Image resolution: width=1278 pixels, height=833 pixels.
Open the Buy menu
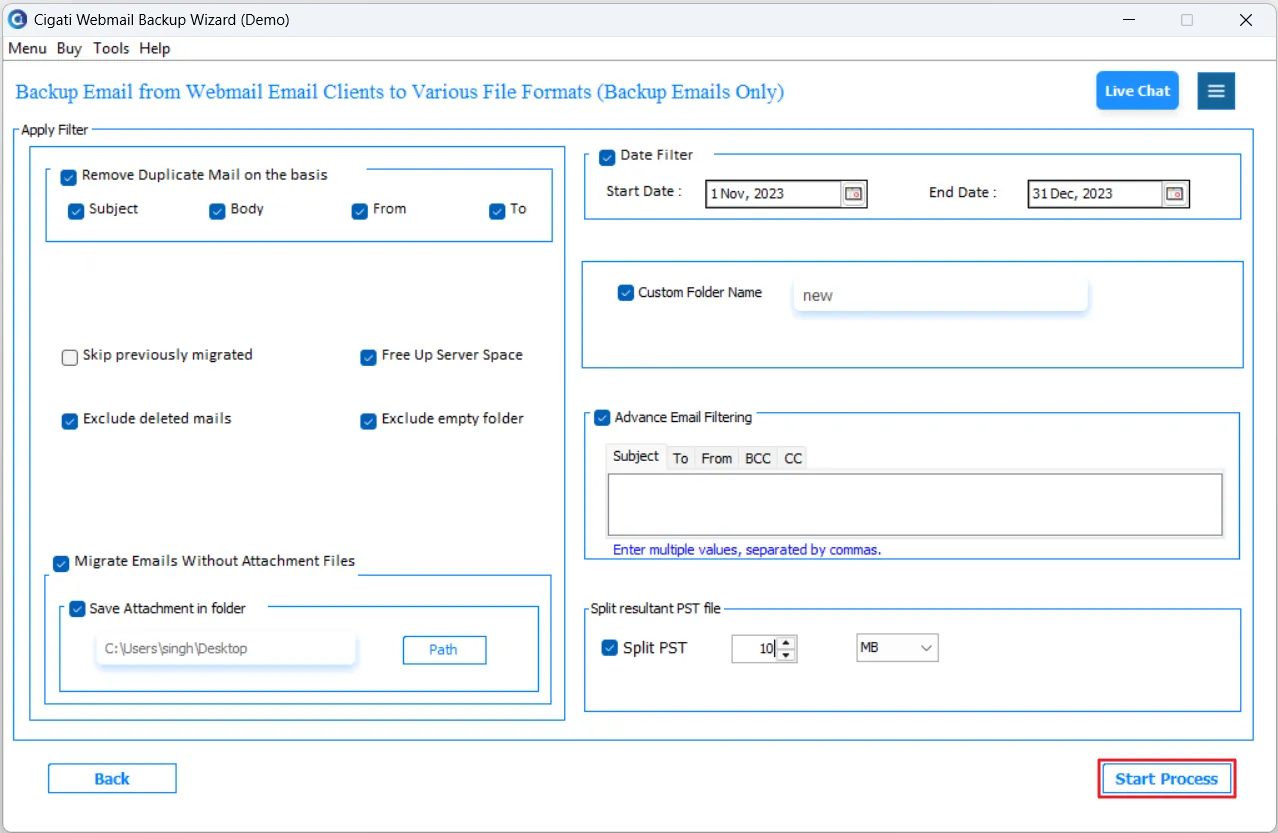coord(69,48)
